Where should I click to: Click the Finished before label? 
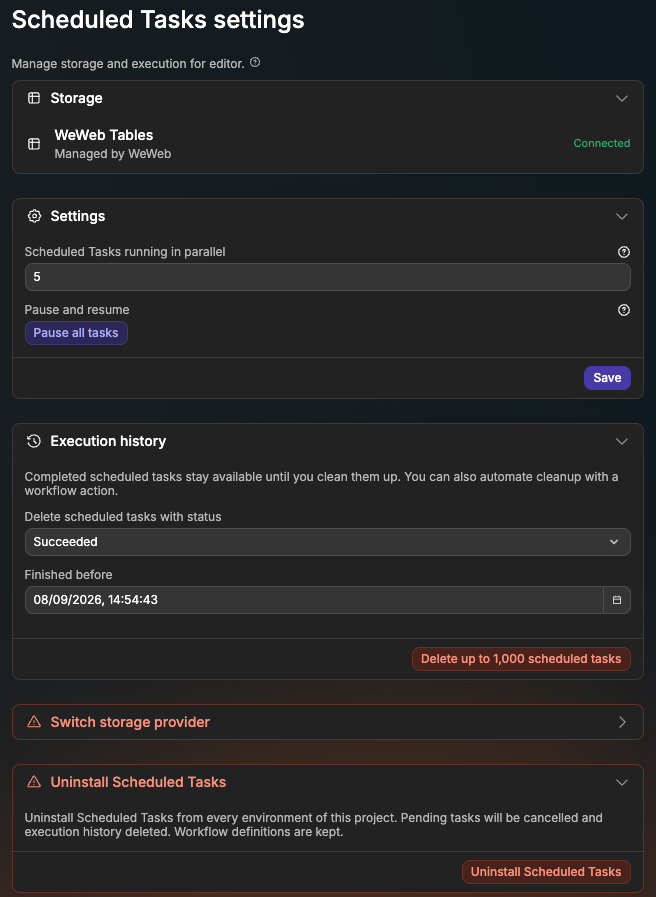coord(68,575)
